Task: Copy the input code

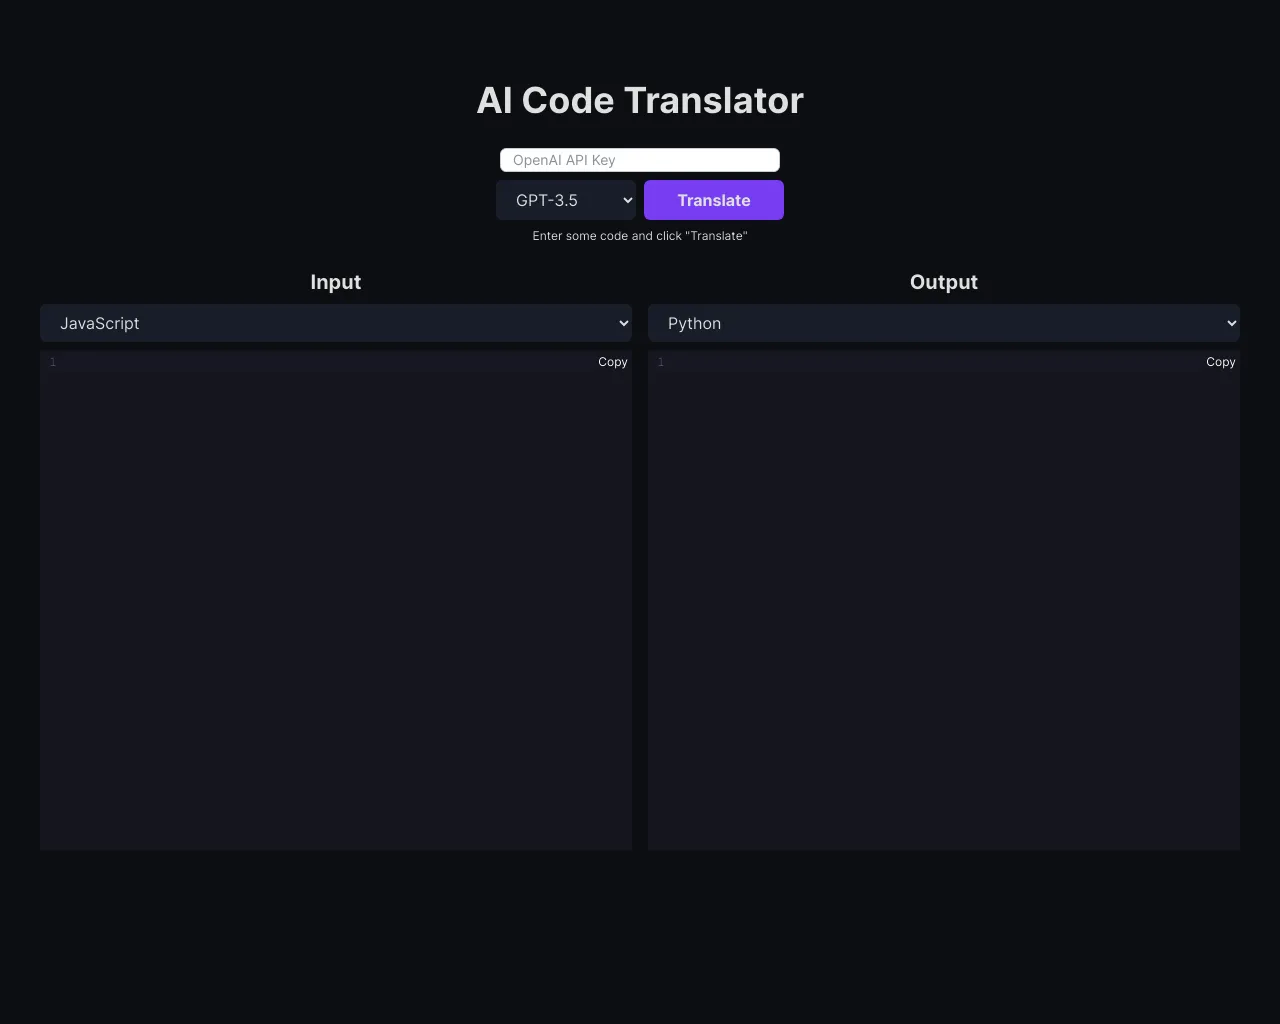Action: point(612,362)
